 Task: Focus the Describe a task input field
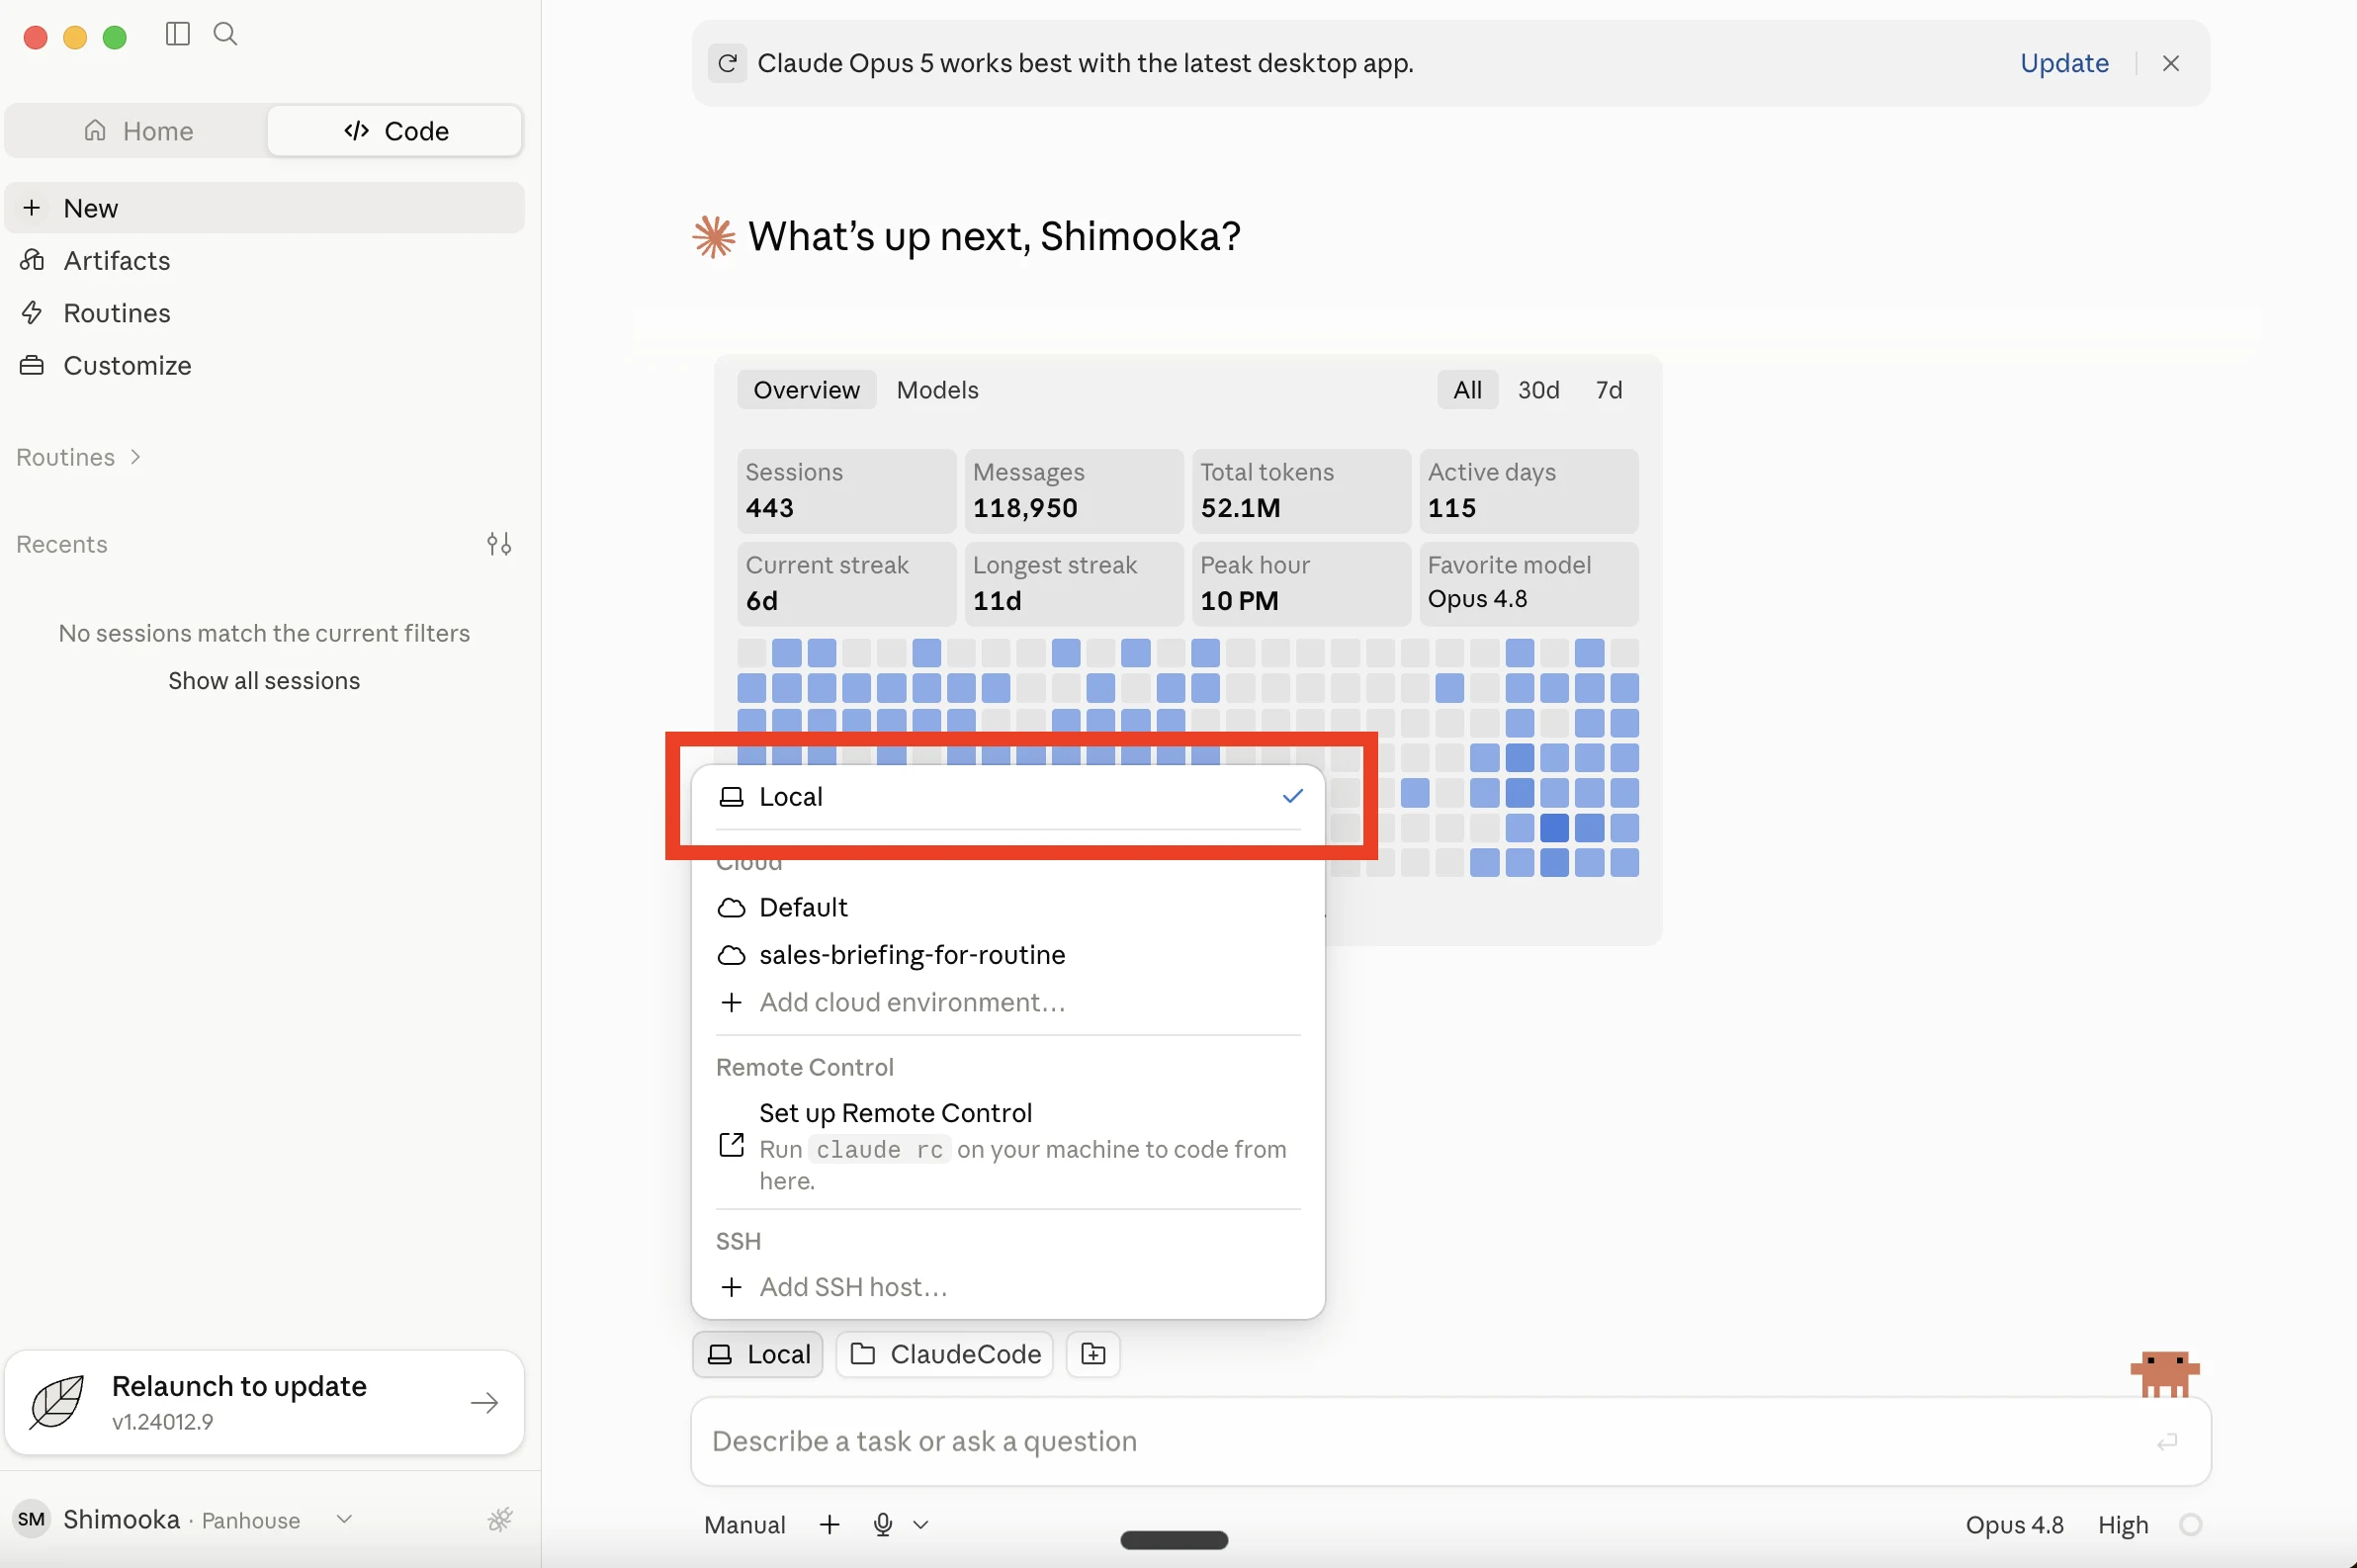point(1450,1442)
